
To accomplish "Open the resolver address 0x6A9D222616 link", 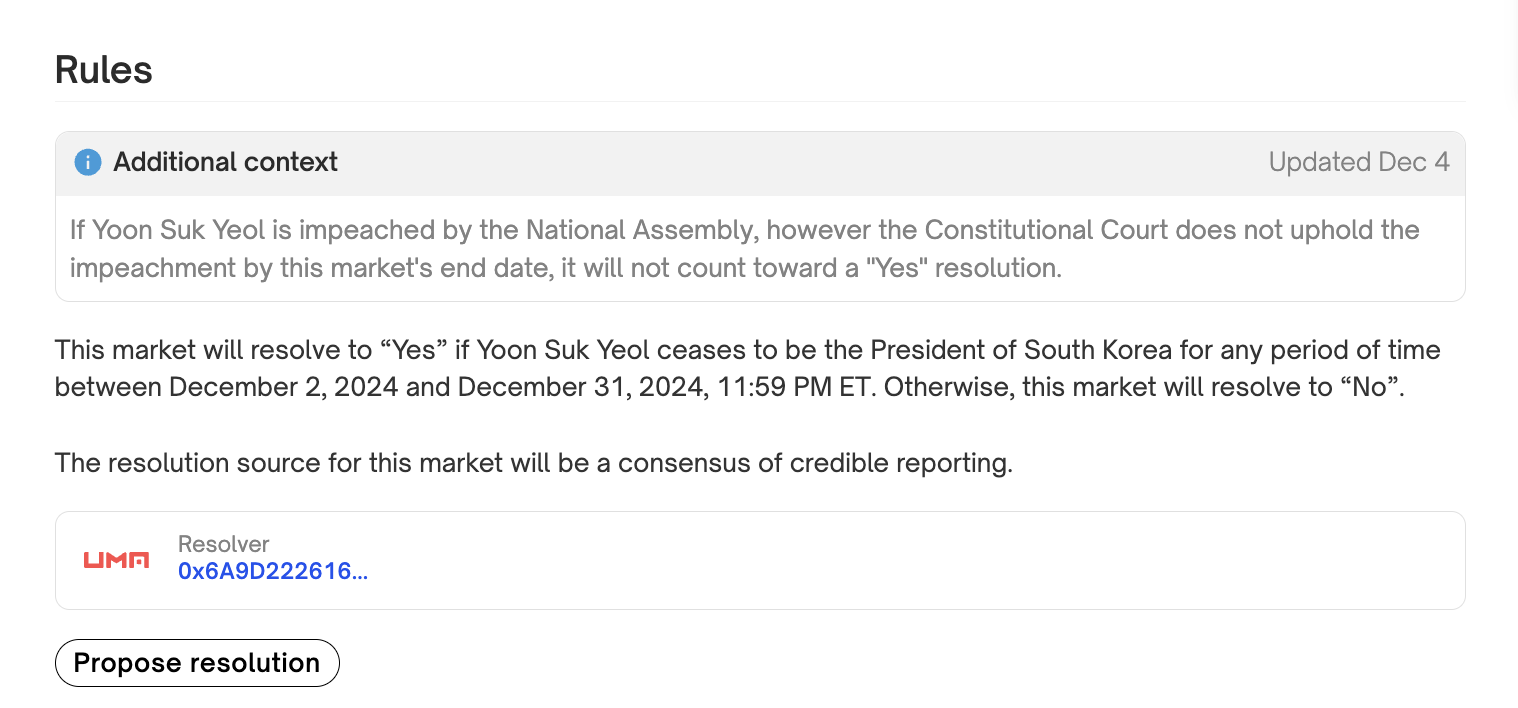I will [273, 571].
